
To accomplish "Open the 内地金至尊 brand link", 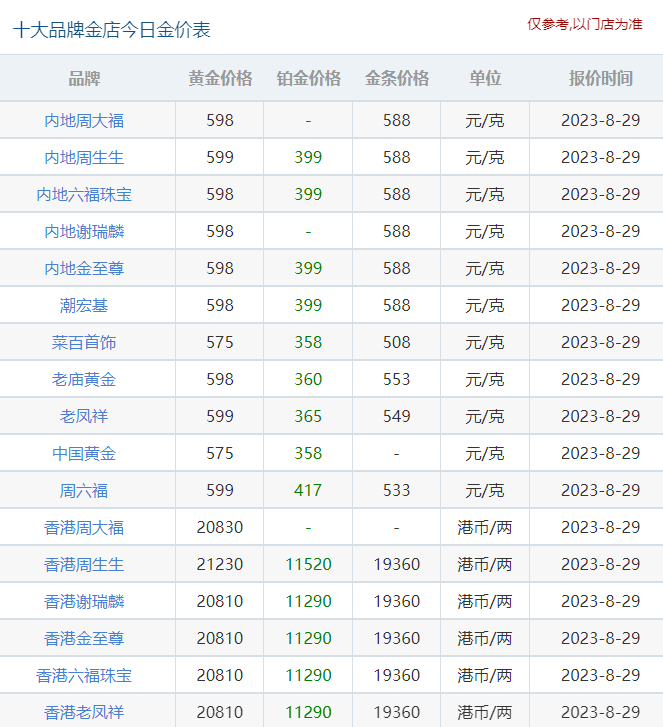I will pyautogui.click(x=84, y=268).
